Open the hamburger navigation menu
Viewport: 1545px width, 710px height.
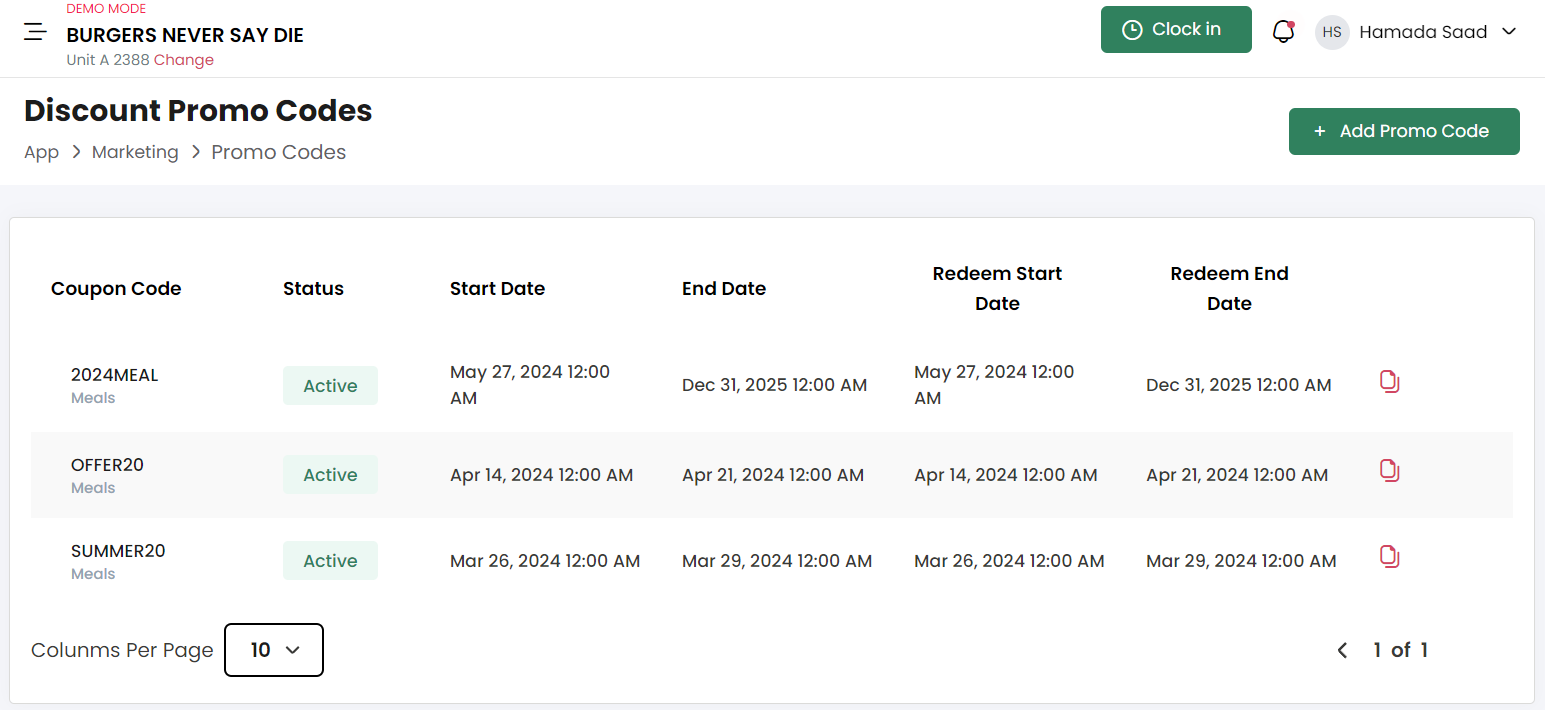pyautogui.click(x=35, y=32)
